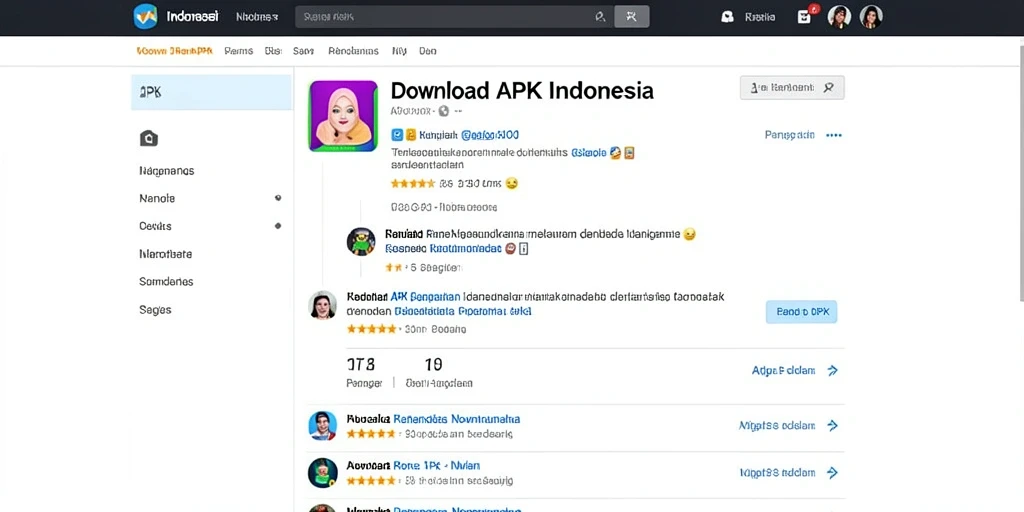Click the first profile avatar in top bar
This screenshot has height=512, width=1024.
click(839, 17)
